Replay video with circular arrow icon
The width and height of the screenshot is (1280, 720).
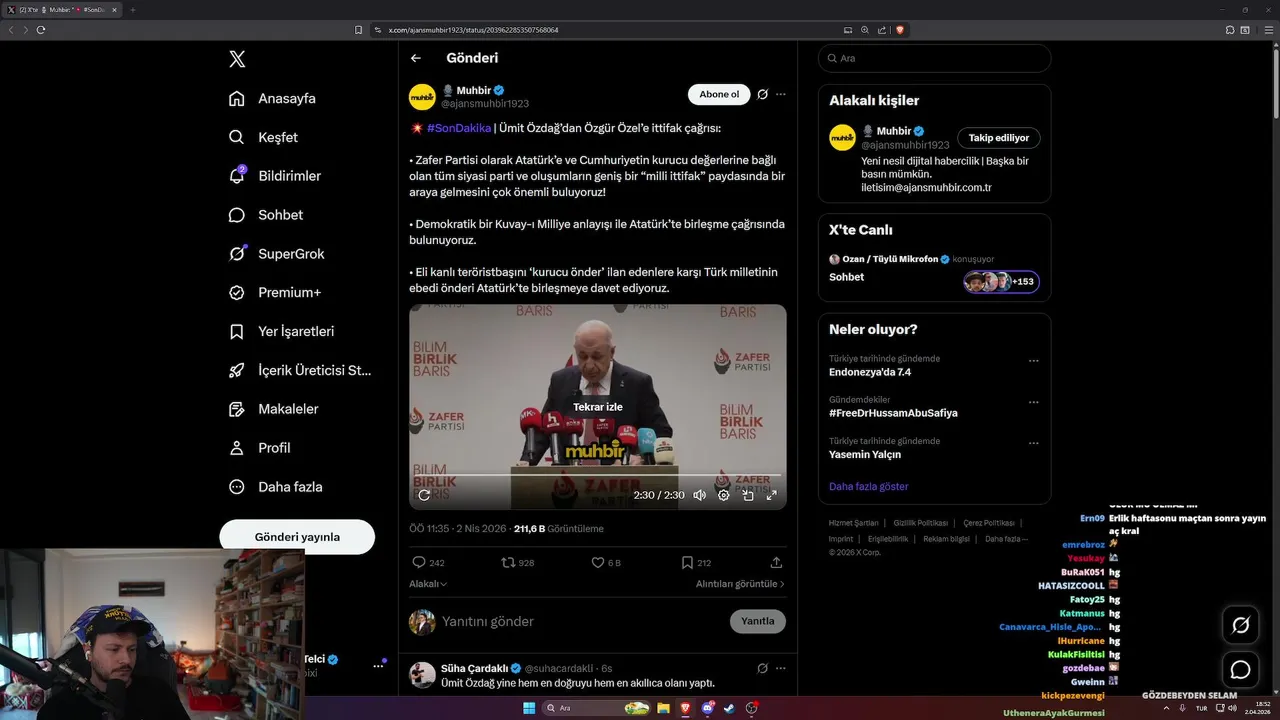(x=424, y=495)
